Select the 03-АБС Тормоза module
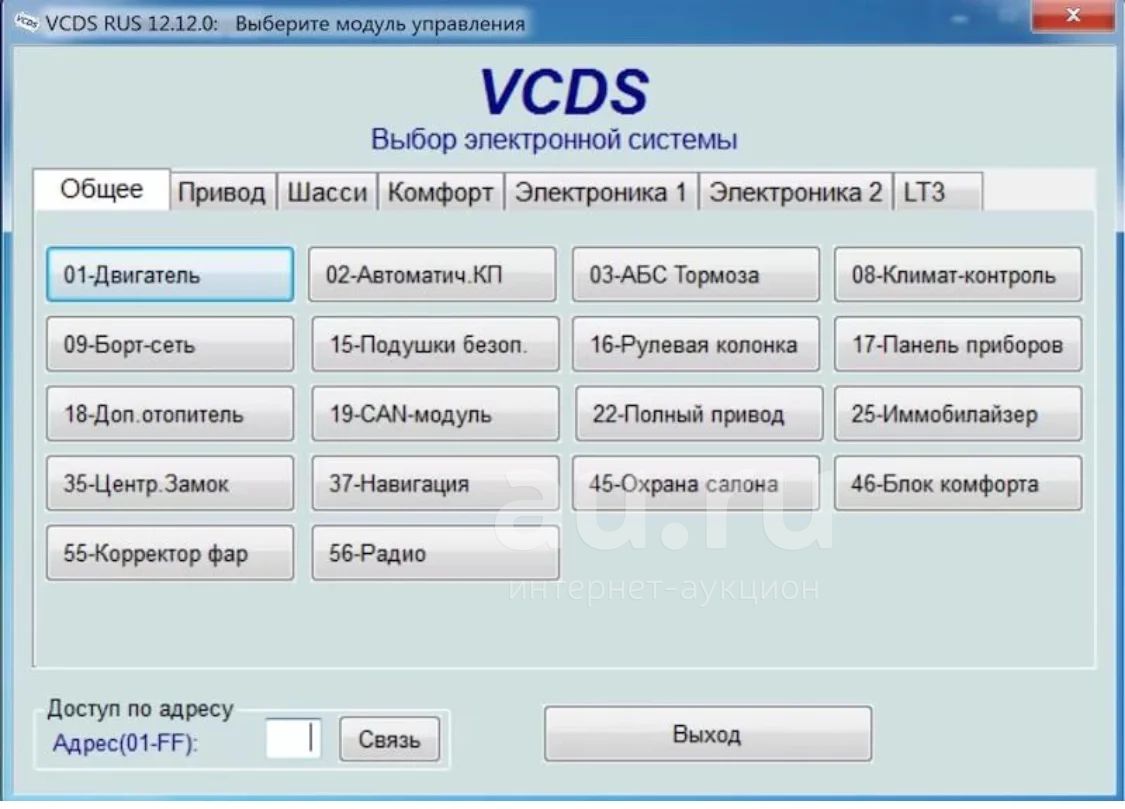The image size is (1125, 809). [695, 275]
